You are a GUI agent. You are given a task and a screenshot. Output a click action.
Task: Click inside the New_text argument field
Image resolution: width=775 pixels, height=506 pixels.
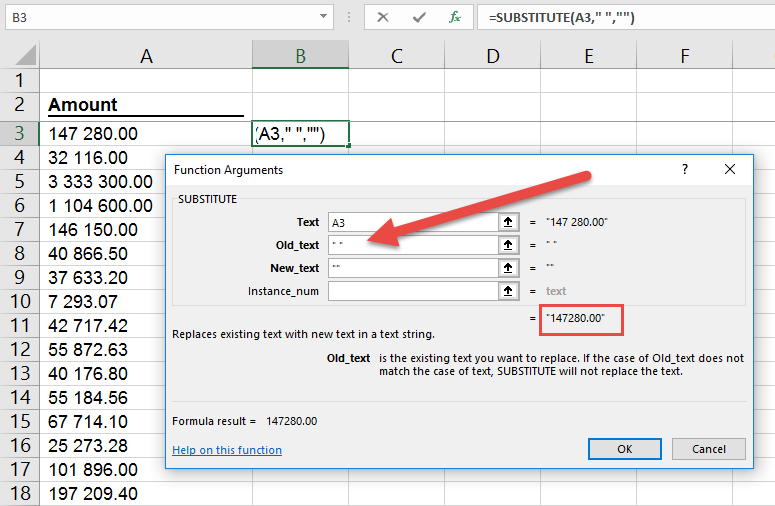(410, 268)
